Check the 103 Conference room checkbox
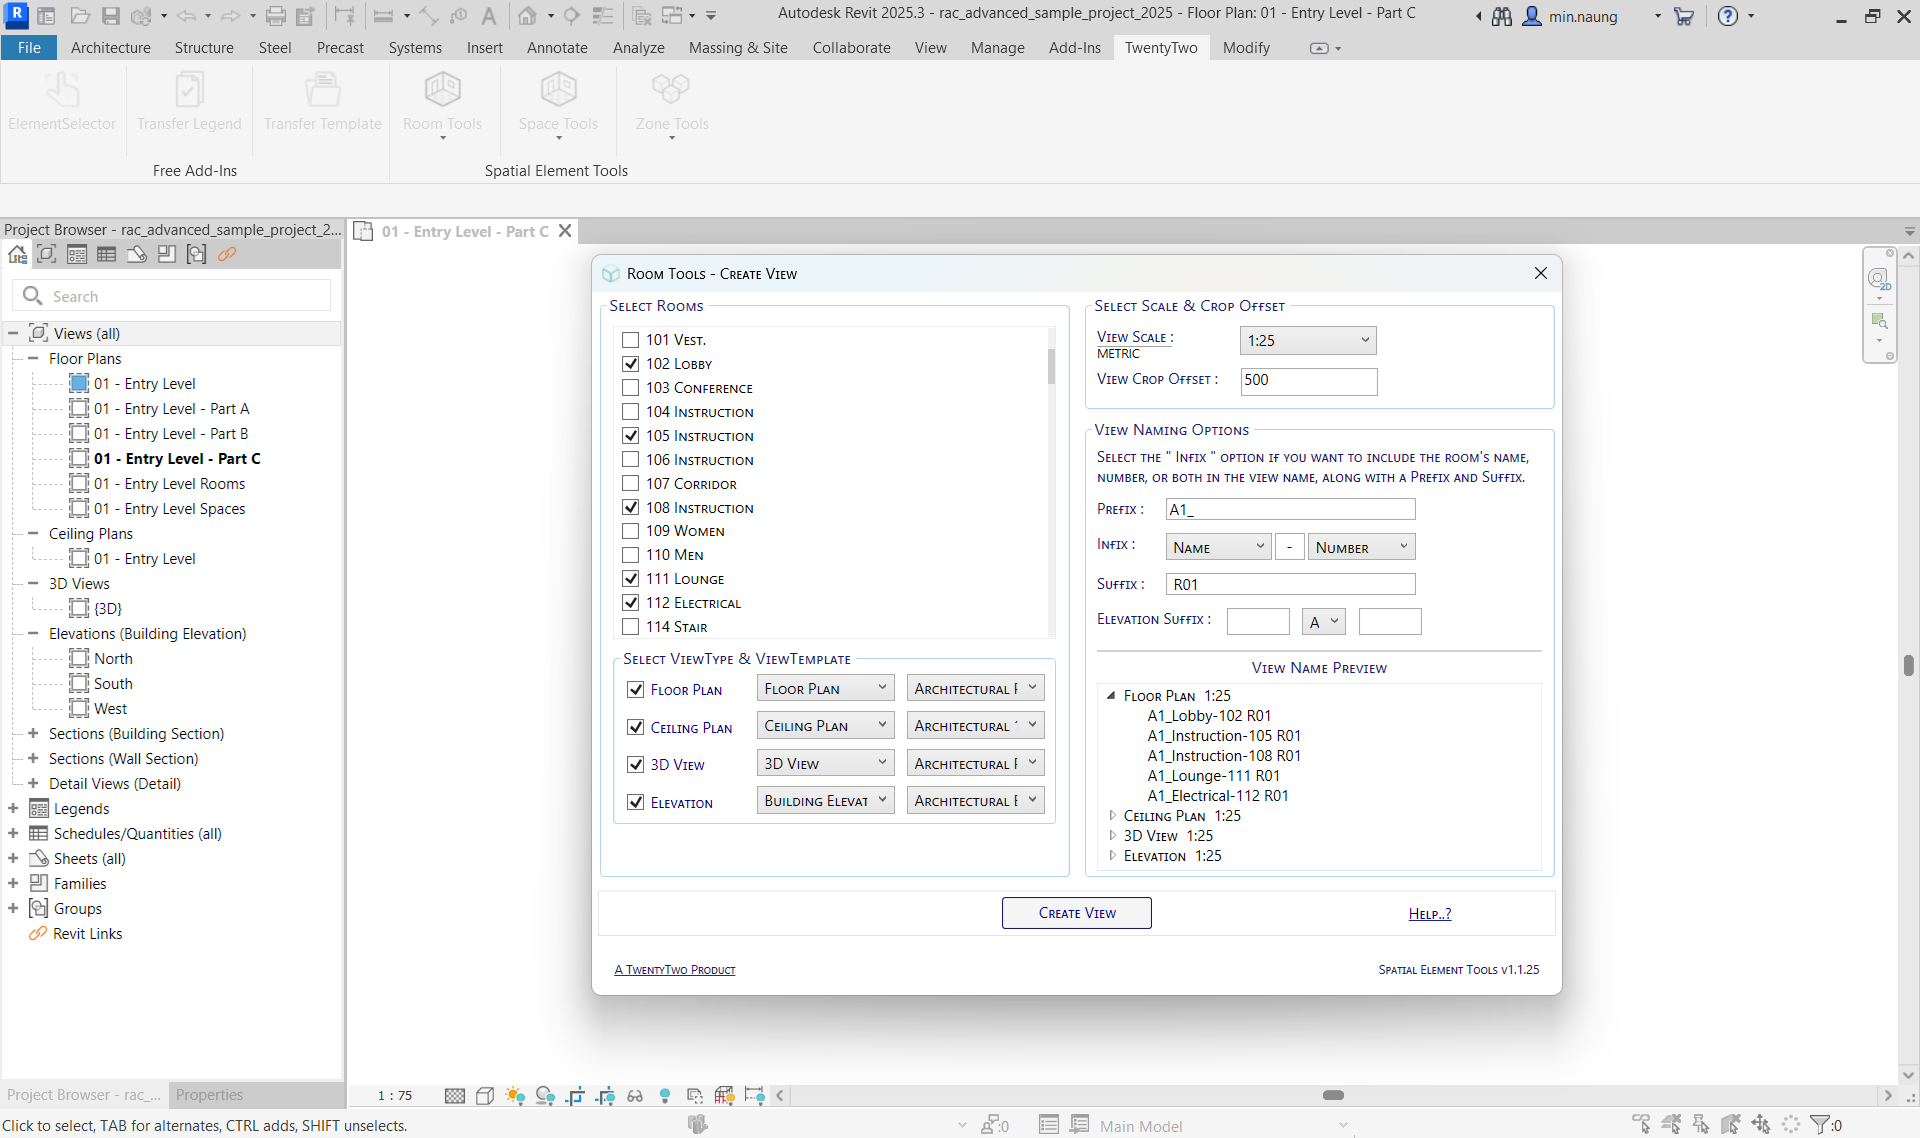The width and height of the screenshot is (1920, 1138). 630,388
